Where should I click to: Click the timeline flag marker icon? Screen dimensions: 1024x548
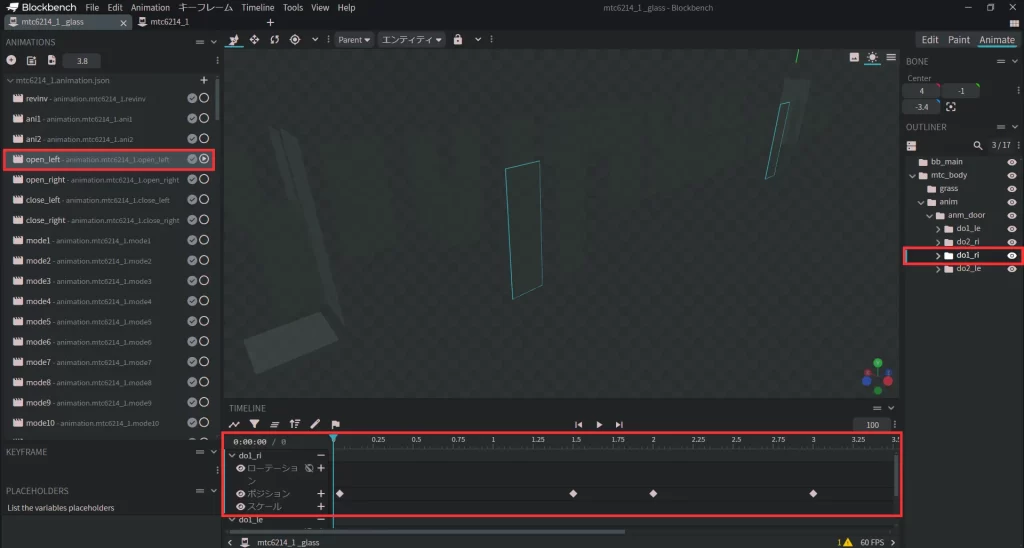tap(335, 424)
